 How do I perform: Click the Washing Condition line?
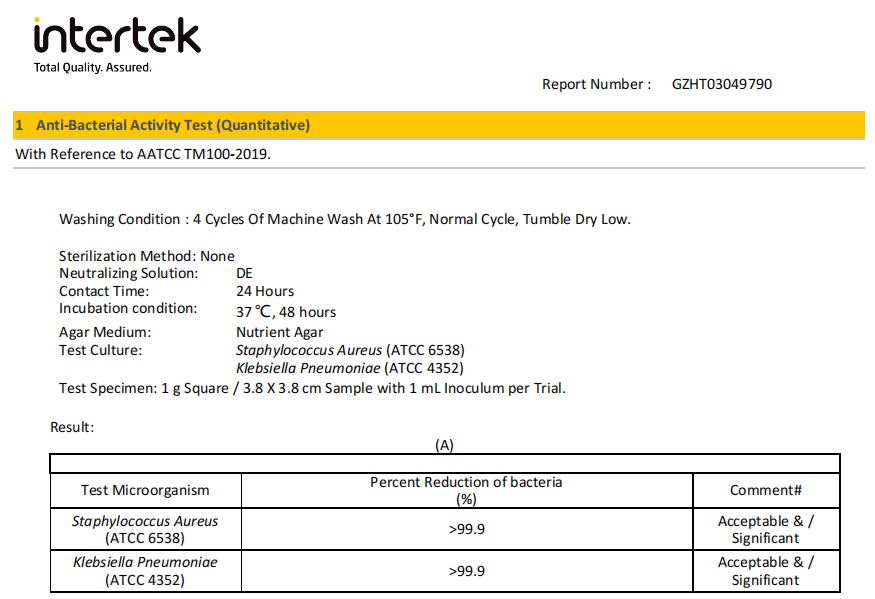point(344,219)
